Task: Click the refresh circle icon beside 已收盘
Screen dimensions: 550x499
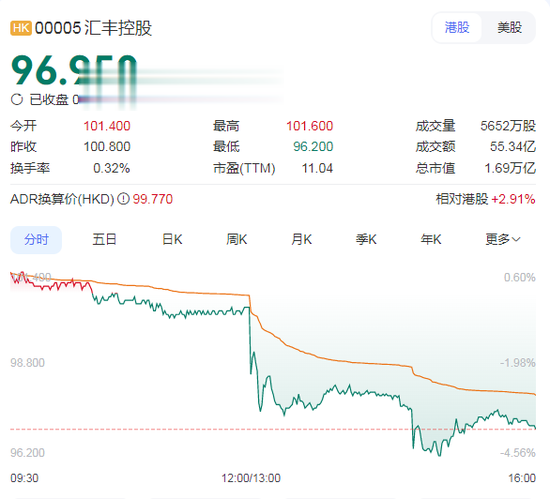Action: coord(16,100)
